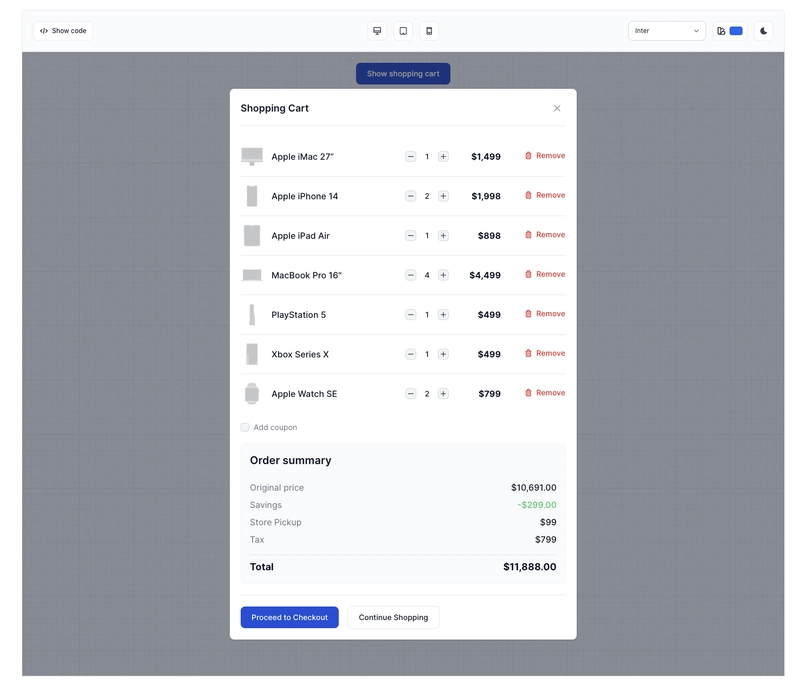
Task: Toggle dark mode moon icon
Action: pos(764,31)
